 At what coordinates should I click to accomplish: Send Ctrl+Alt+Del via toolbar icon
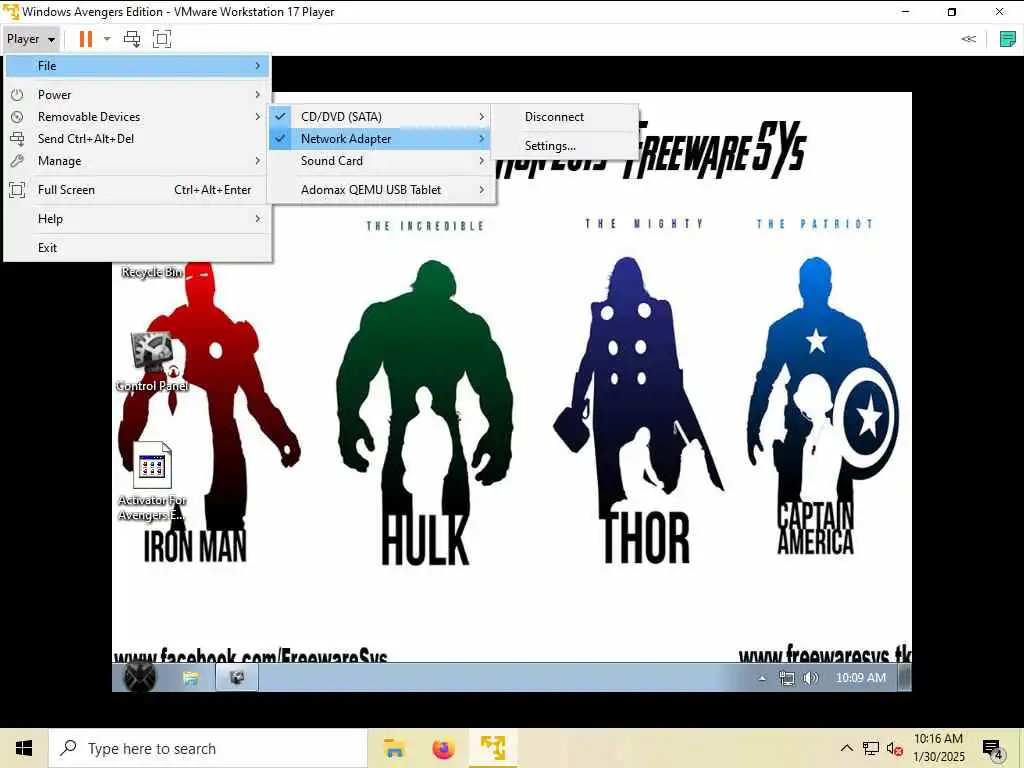pos(132,39)
